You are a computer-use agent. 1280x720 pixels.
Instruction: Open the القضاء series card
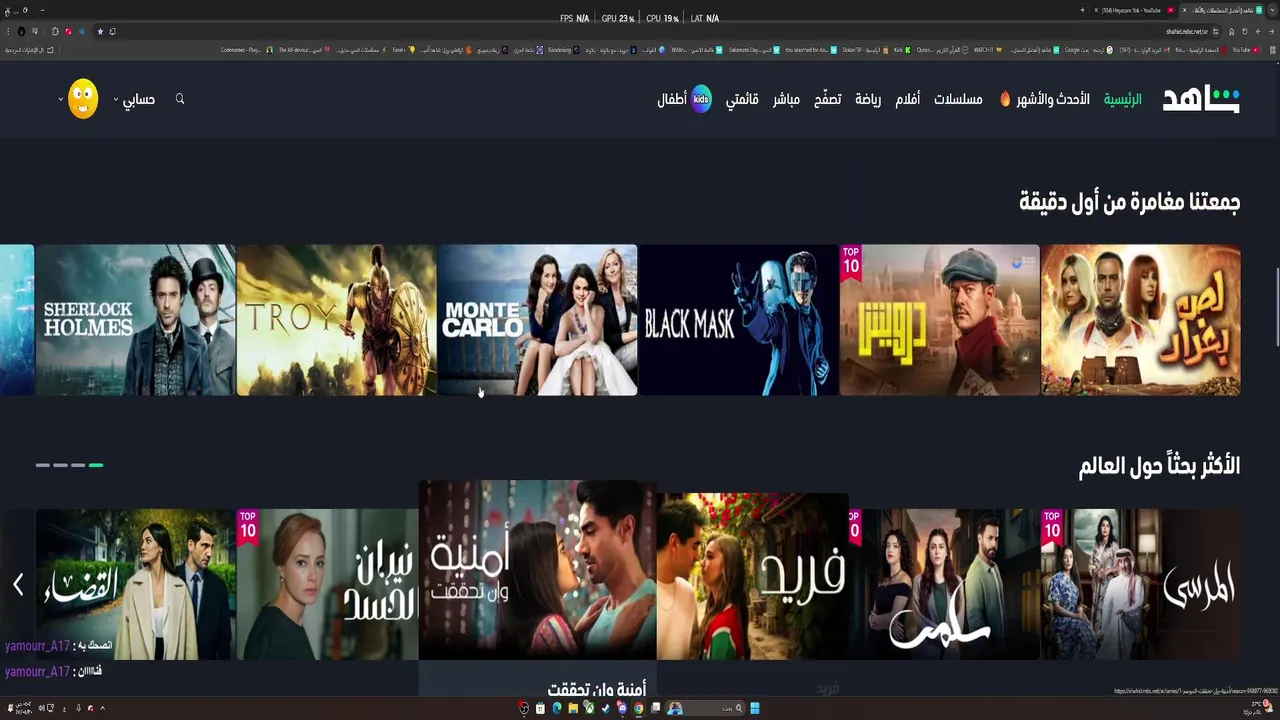click(x=136, y=584)
